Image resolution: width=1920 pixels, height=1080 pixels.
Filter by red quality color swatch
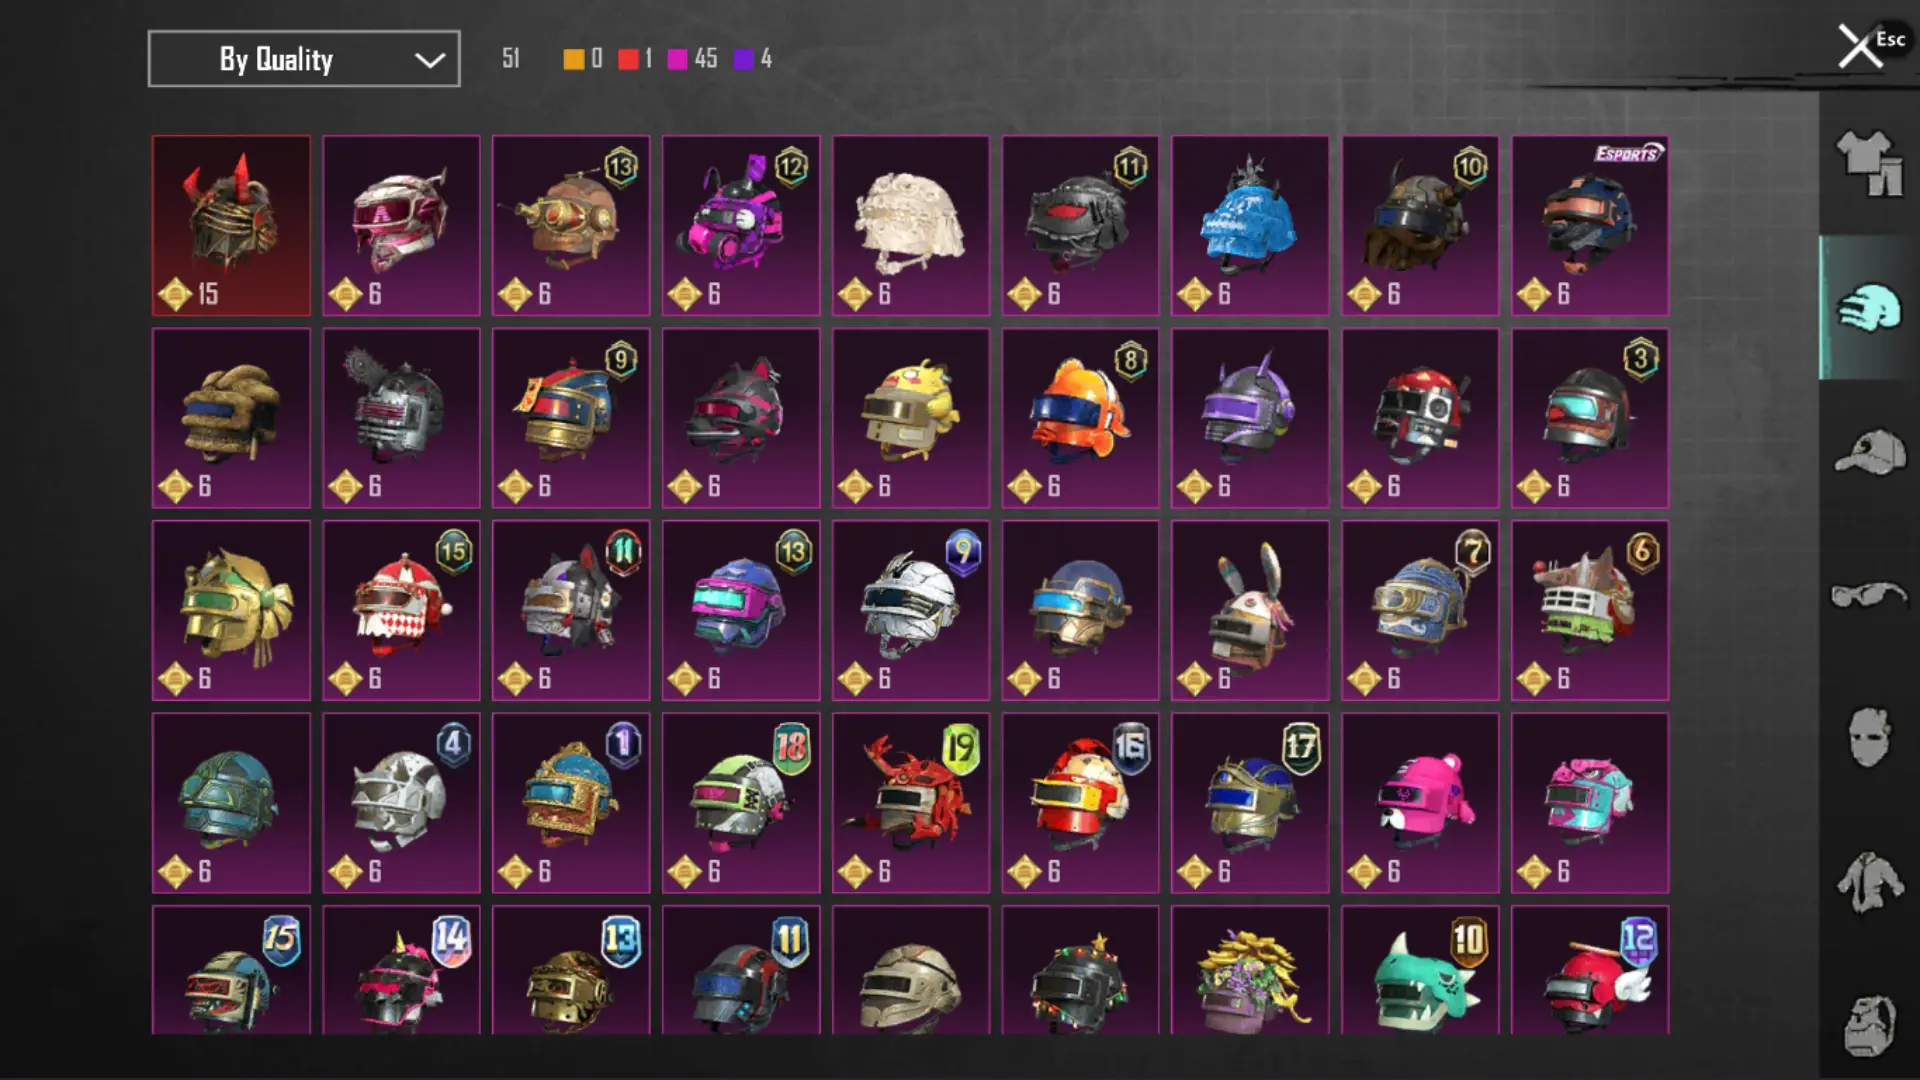click(628, 59)
